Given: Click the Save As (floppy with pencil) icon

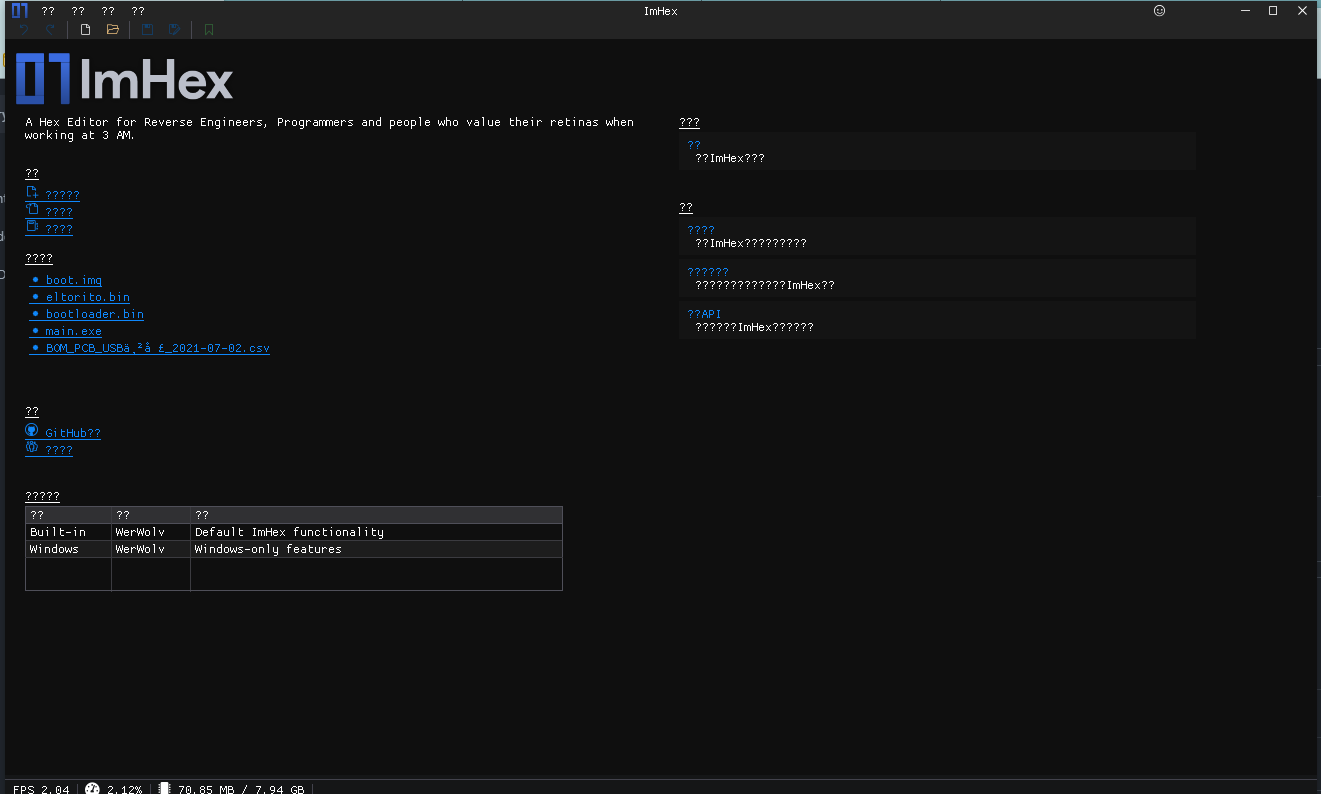Looking at the screenshot, I should coord(174,29).
